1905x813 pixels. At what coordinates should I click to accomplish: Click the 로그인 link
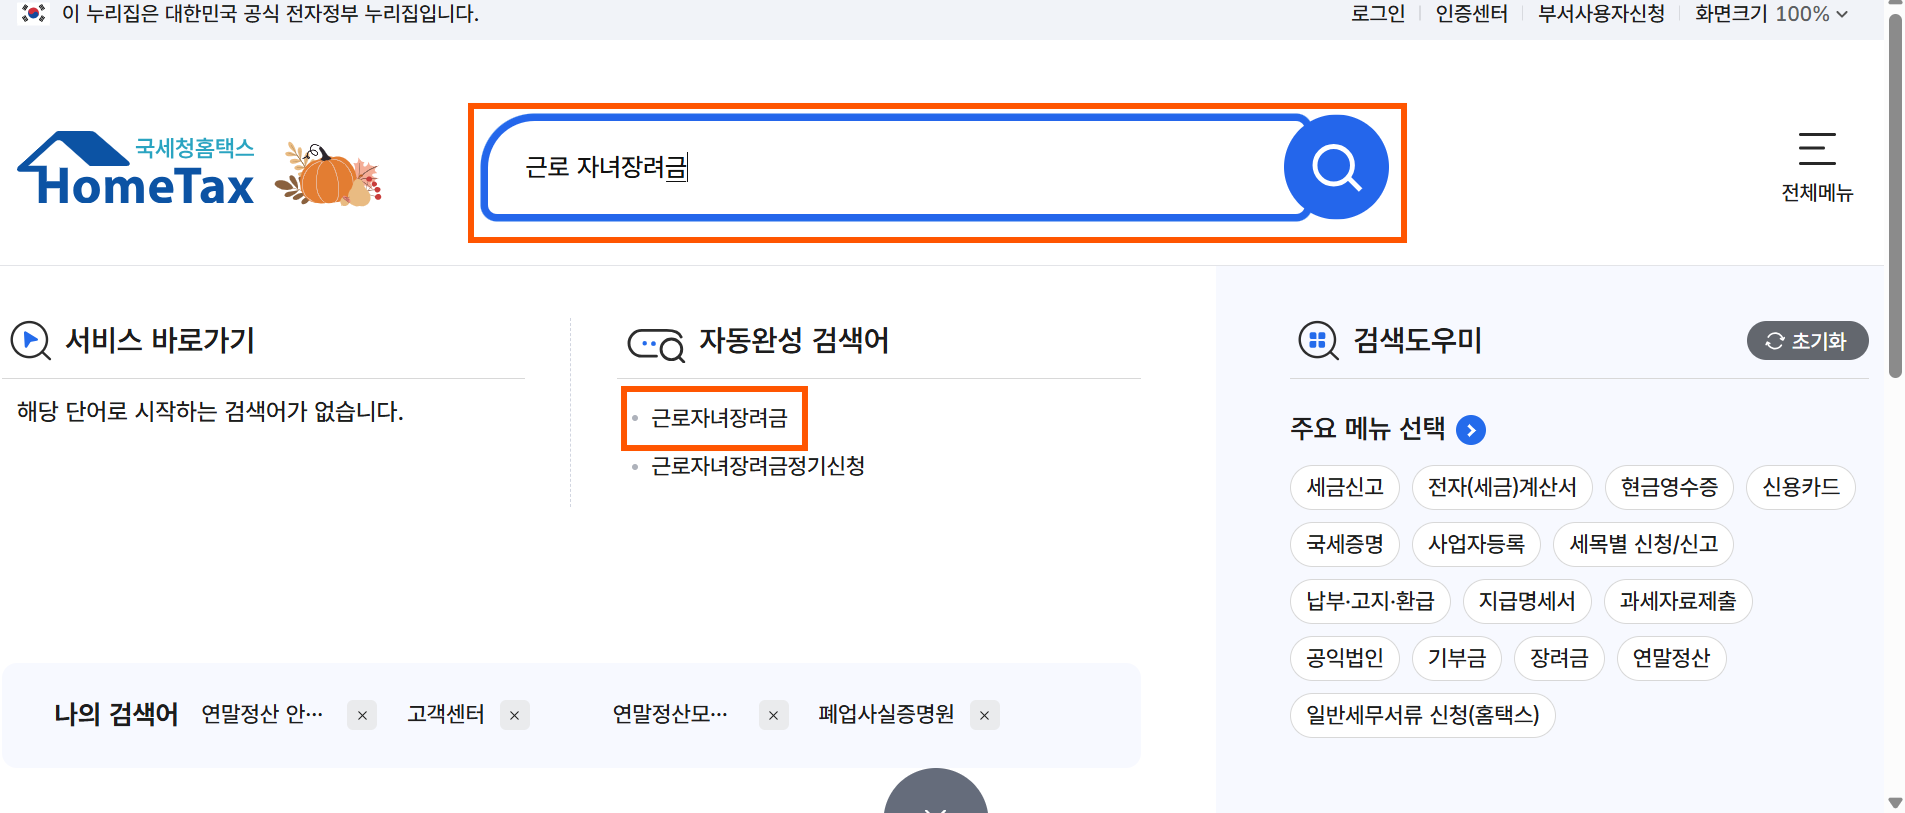pos(1378,14)
